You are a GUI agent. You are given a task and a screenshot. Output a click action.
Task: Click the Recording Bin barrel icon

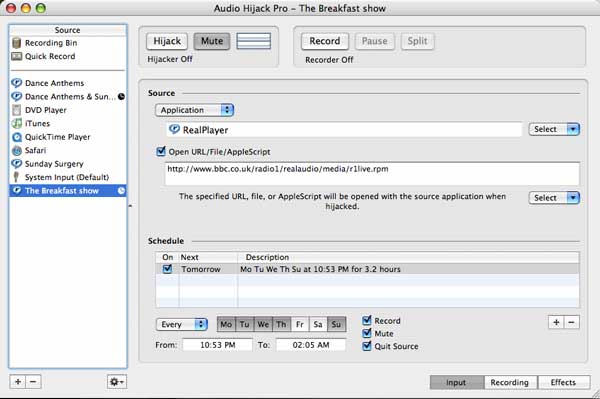coord(16,43)
